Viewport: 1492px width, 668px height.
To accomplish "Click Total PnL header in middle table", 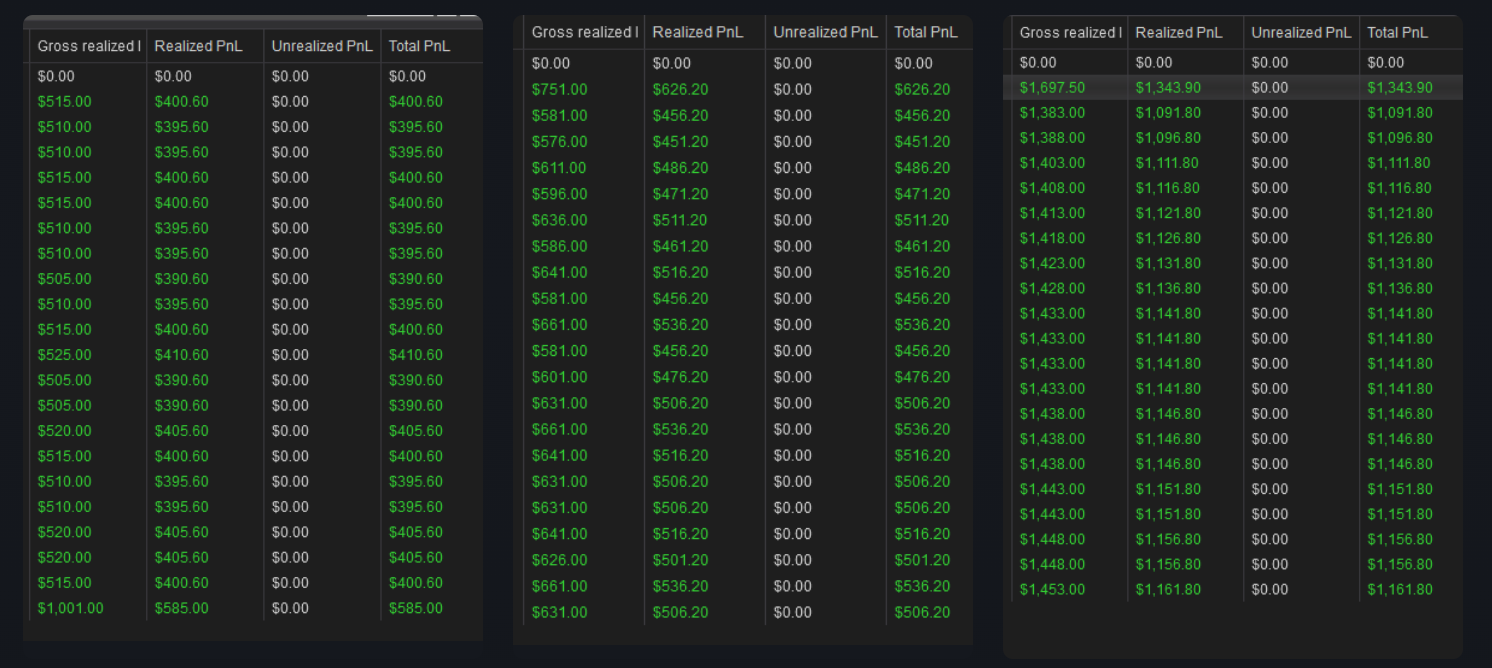I will pyautogui.click(x=925, y=32).
